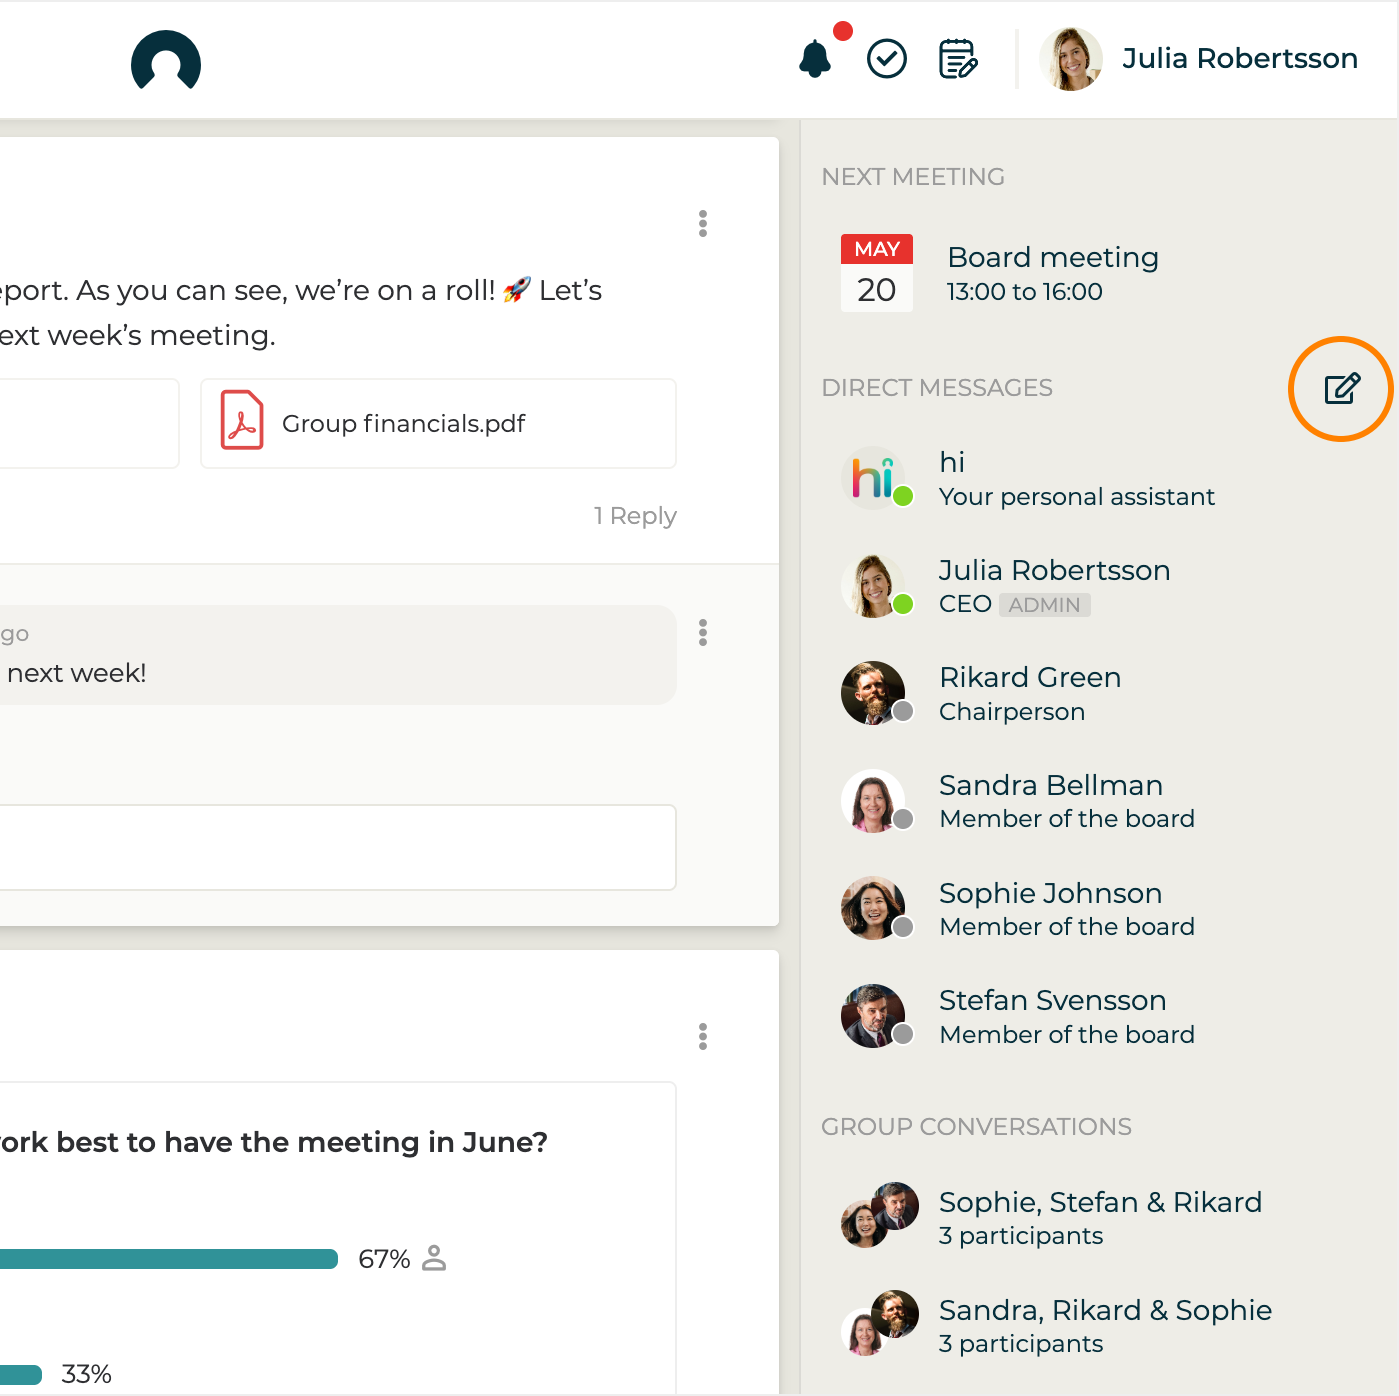The height and width of the screenshot is (1396, 1399).
Task: Open options menu for the reply comment
Action: 703,633
